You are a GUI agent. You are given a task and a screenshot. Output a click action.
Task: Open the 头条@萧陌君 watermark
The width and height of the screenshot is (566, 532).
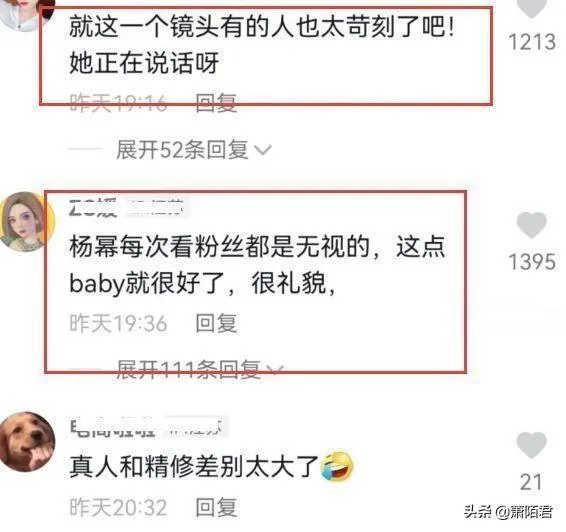click(x=508, y=511)
